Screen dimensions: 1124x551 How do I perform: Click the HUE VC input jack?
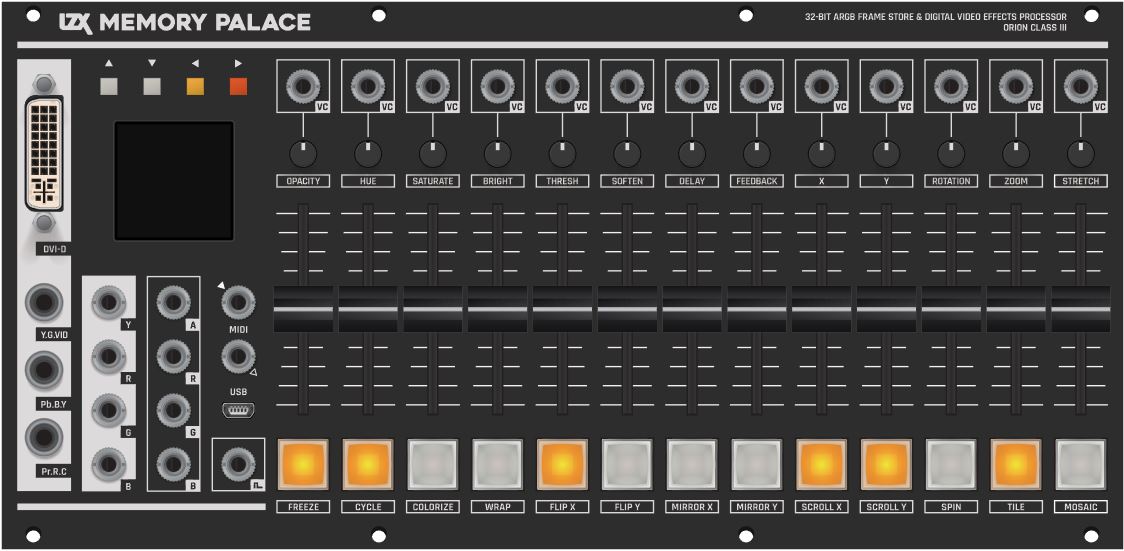pyautogui.click(x=368, y=87)
